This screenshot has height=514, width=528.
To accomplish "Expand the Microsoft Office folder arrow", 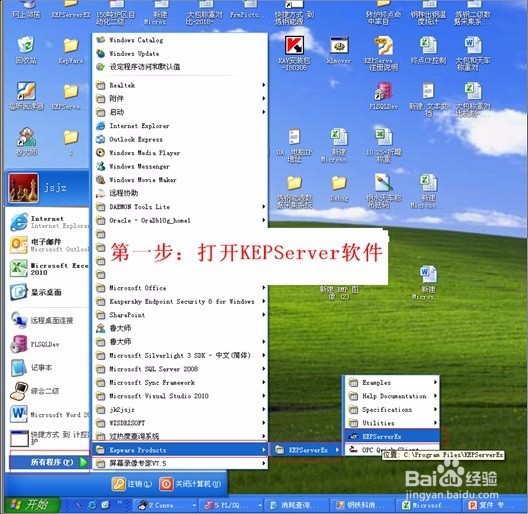I will tap(264, 288).
